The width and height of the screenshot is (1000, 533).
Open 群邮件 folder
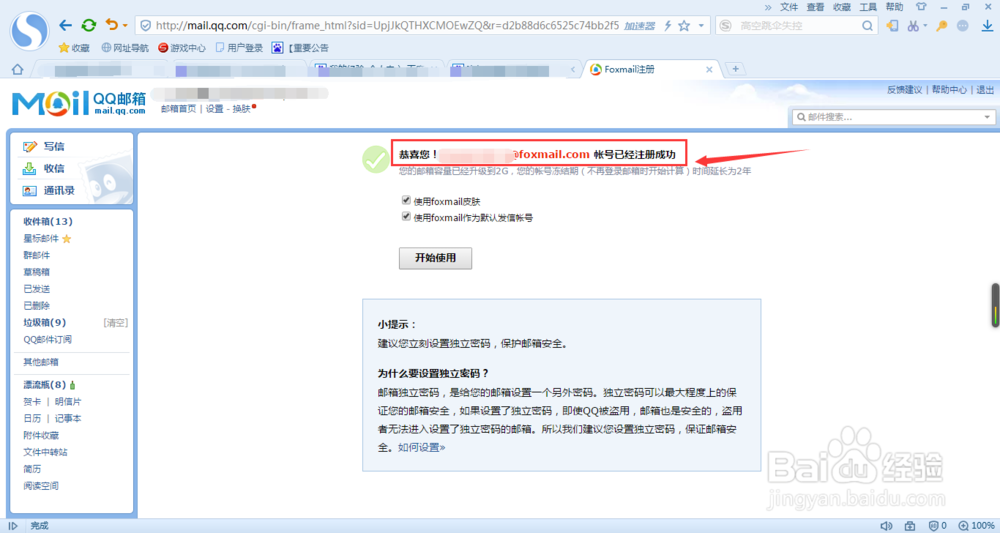(x=36, y=255)
